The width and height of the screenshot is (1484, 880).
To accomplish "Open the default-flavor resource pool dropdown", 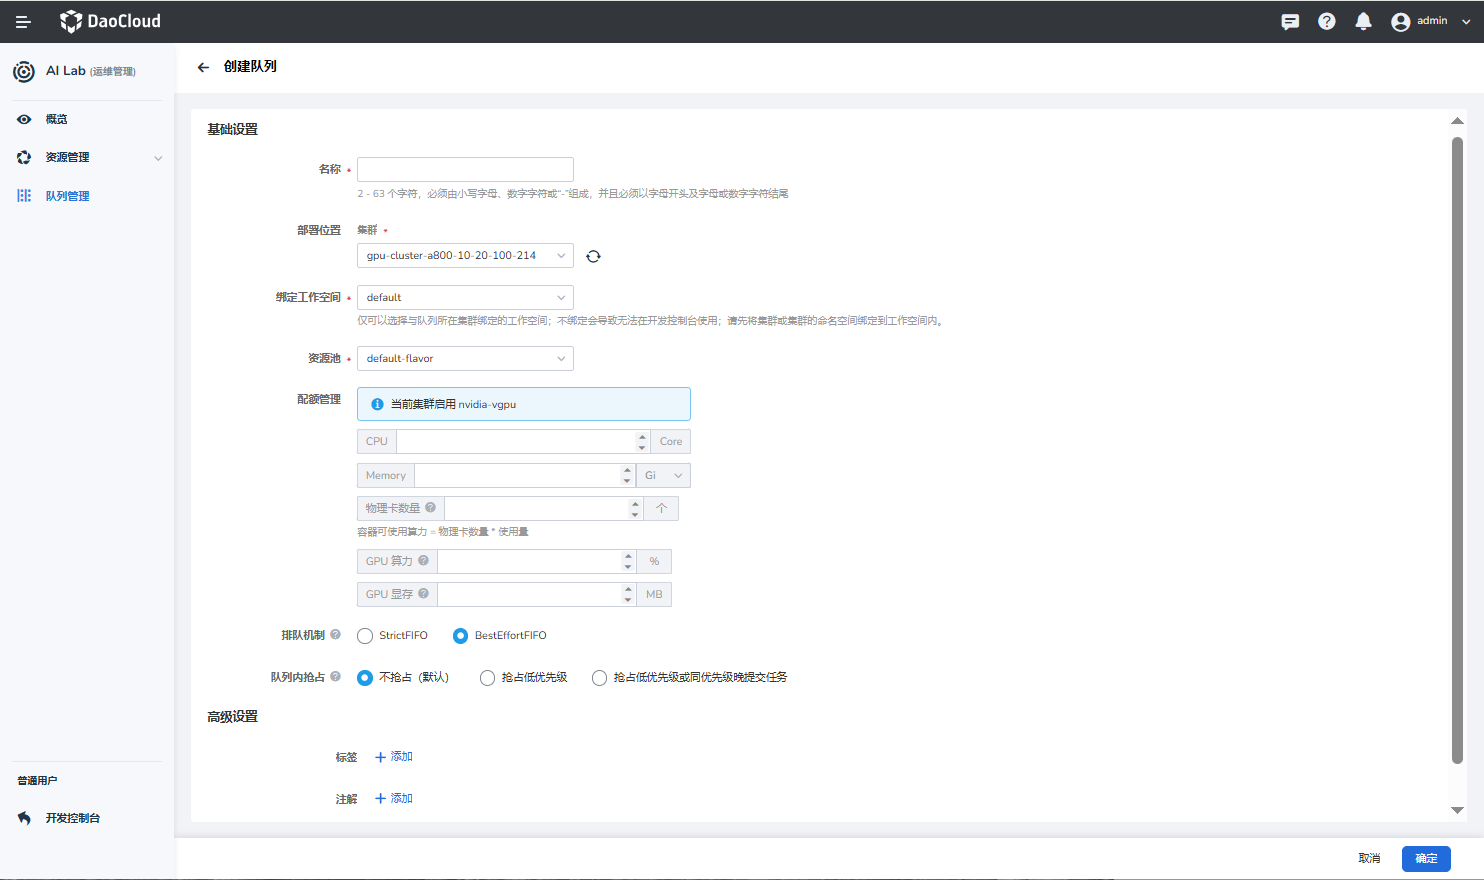I will [465, 358].
